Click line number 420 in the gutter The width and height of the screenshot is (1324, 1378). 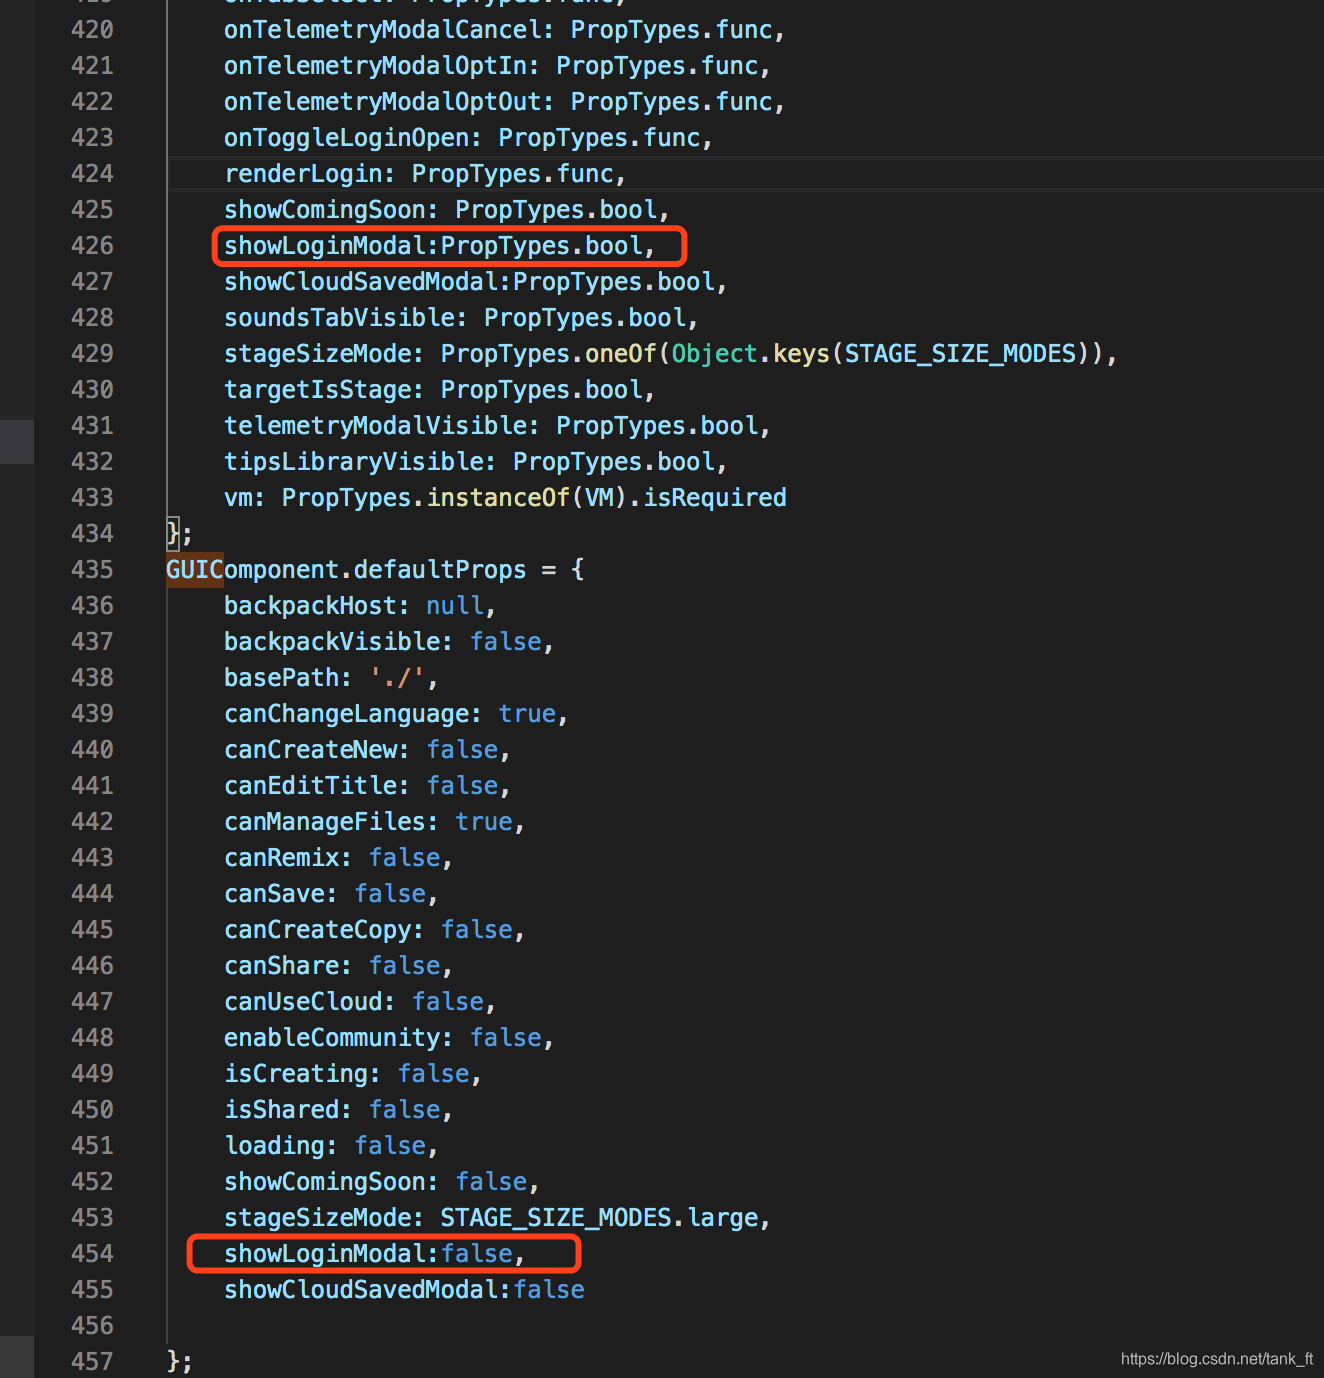(92, 30)
